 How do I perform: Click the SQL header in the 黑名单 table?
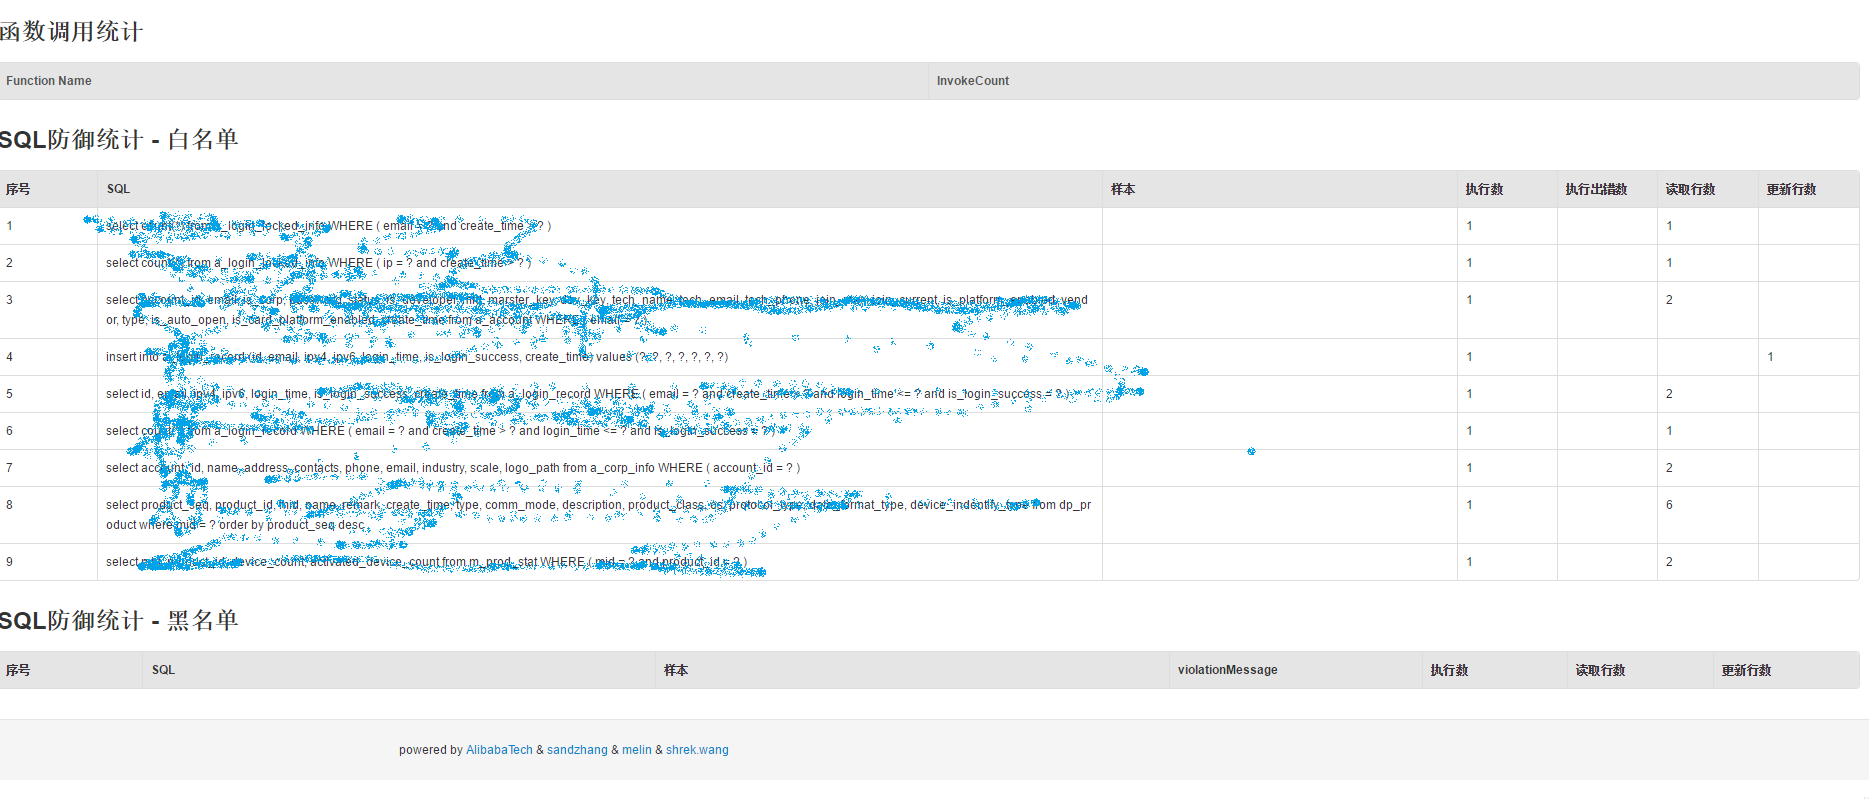[163, 670]
